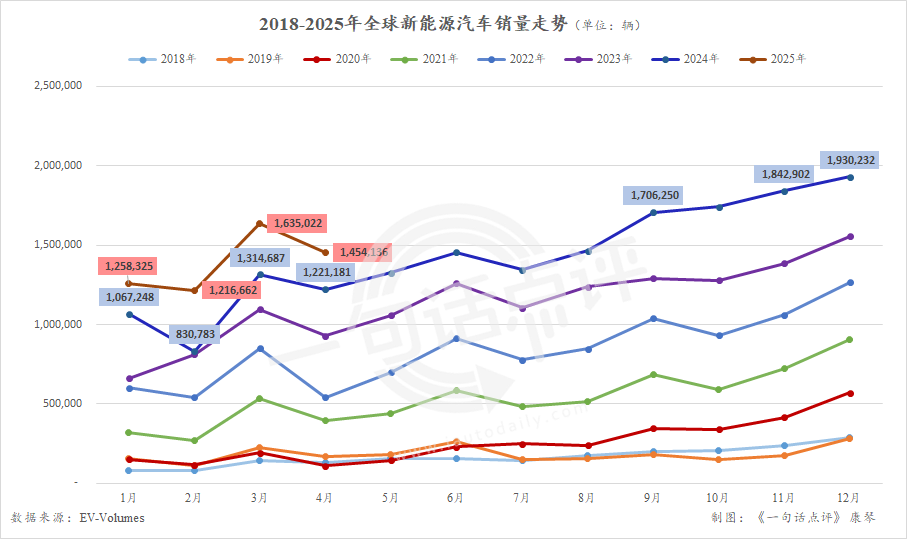Click the 1,930,232 data label

[x=850, y=160]
